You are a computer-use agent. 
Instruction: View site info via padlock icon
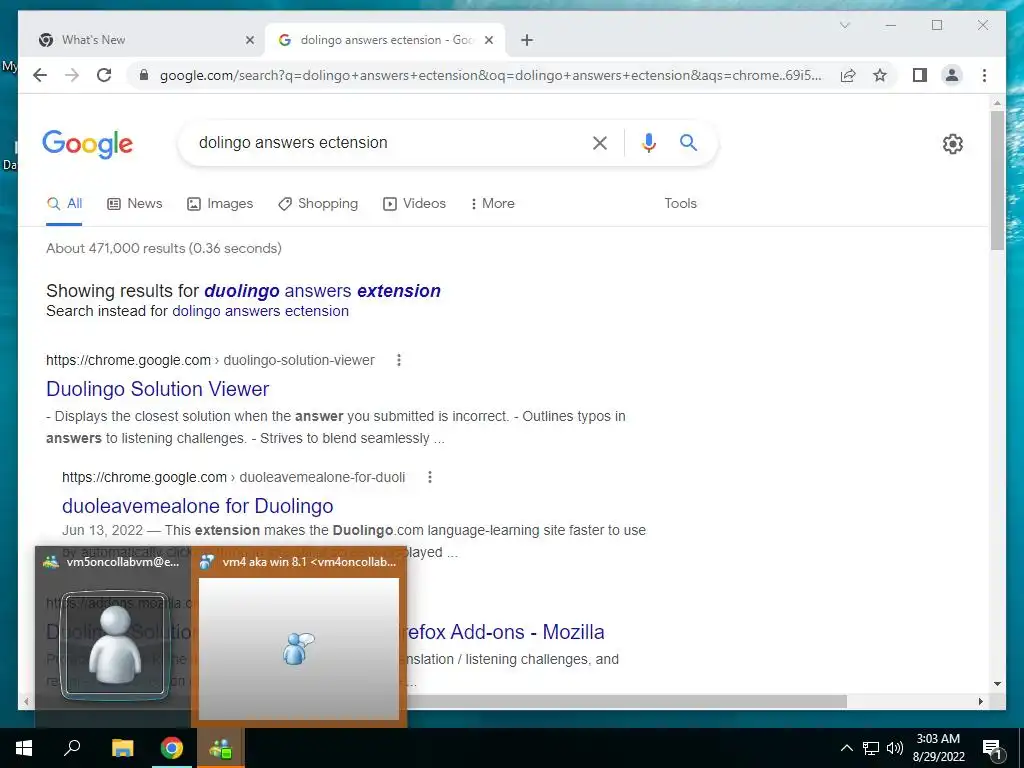coord(144,75)
